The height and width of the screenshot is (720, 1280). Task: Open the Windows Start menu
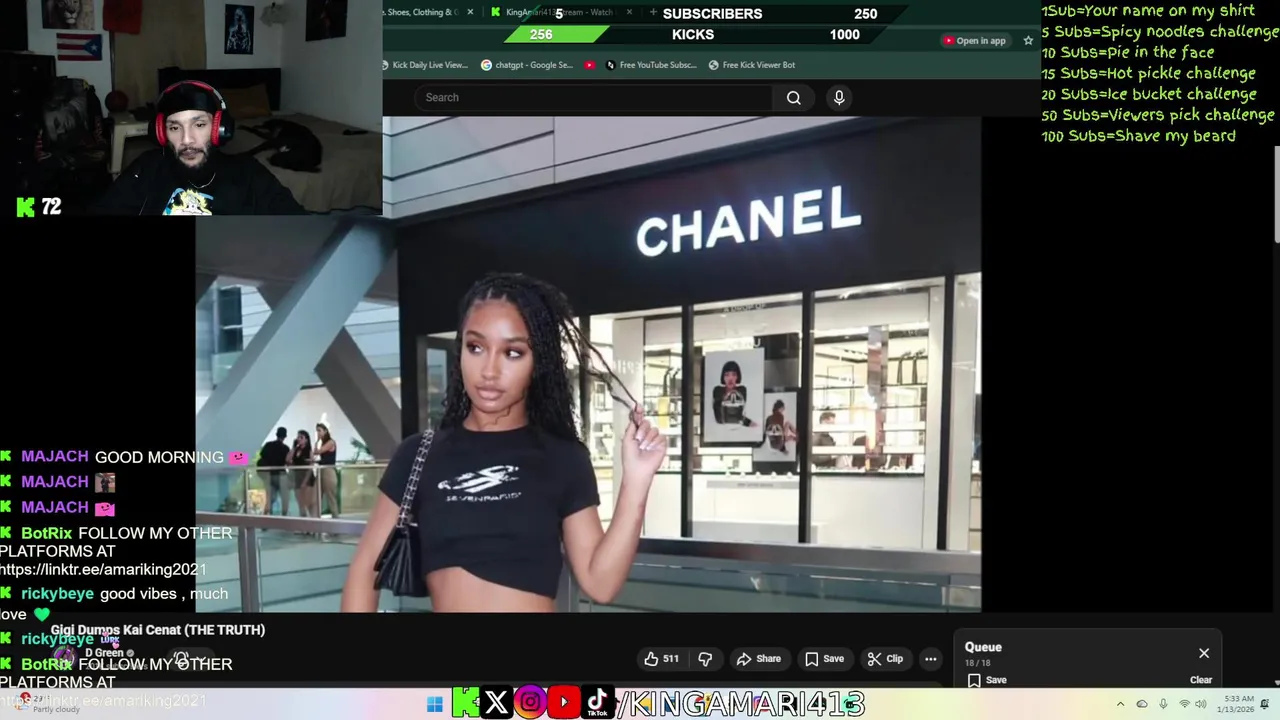tap(435, 704)
